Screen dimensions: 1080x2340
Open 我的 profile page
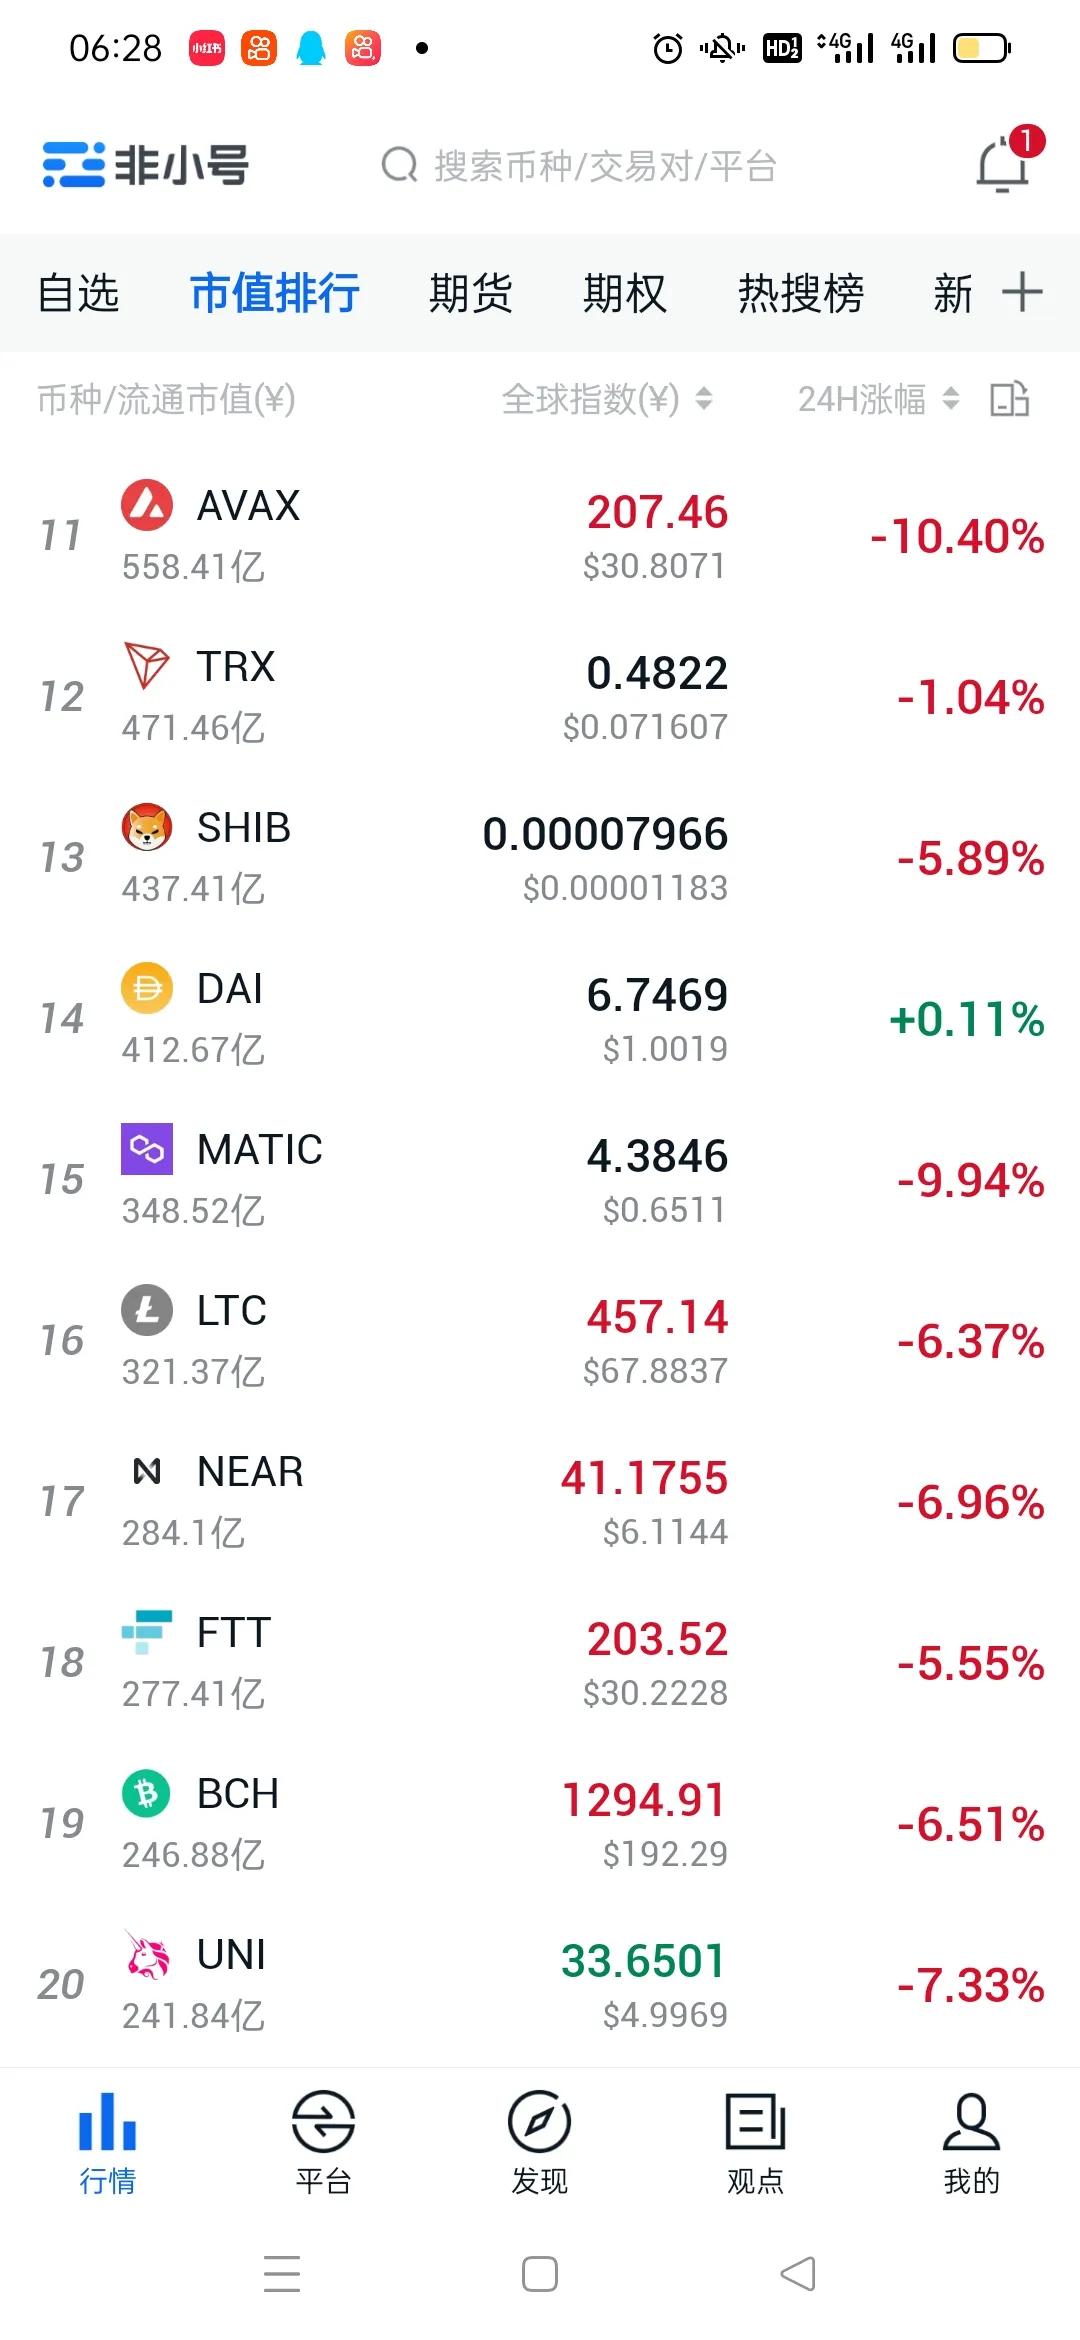tap(971, 2140)
